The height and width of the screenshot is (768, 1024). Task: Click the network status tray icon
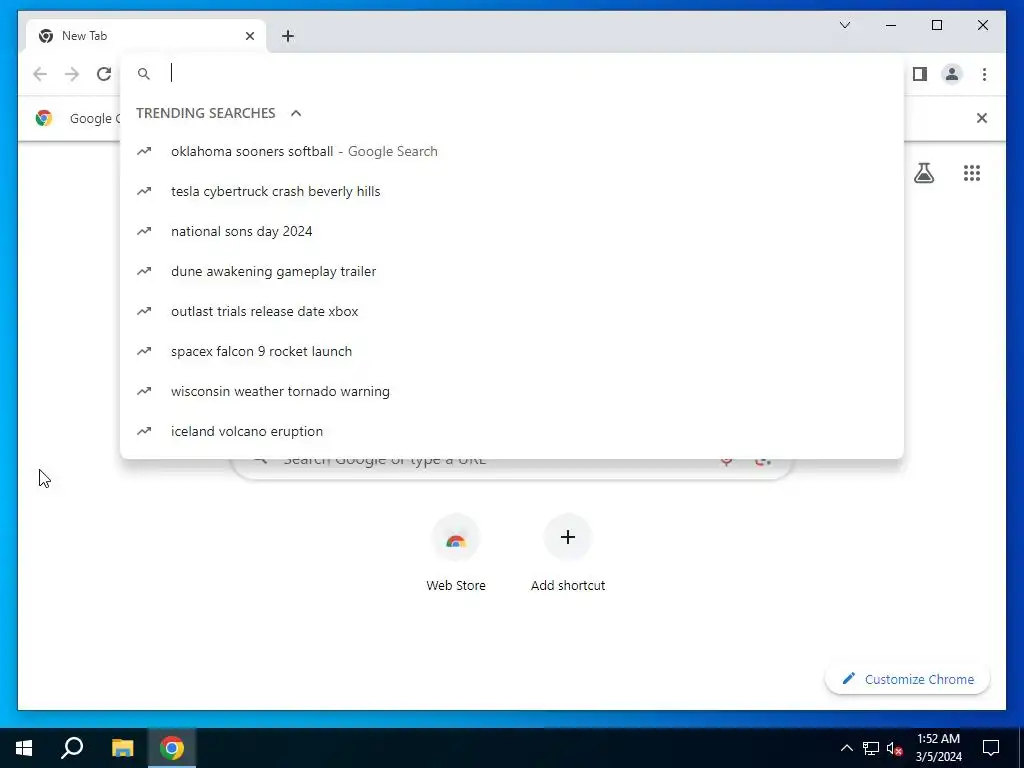click(871, 748)
